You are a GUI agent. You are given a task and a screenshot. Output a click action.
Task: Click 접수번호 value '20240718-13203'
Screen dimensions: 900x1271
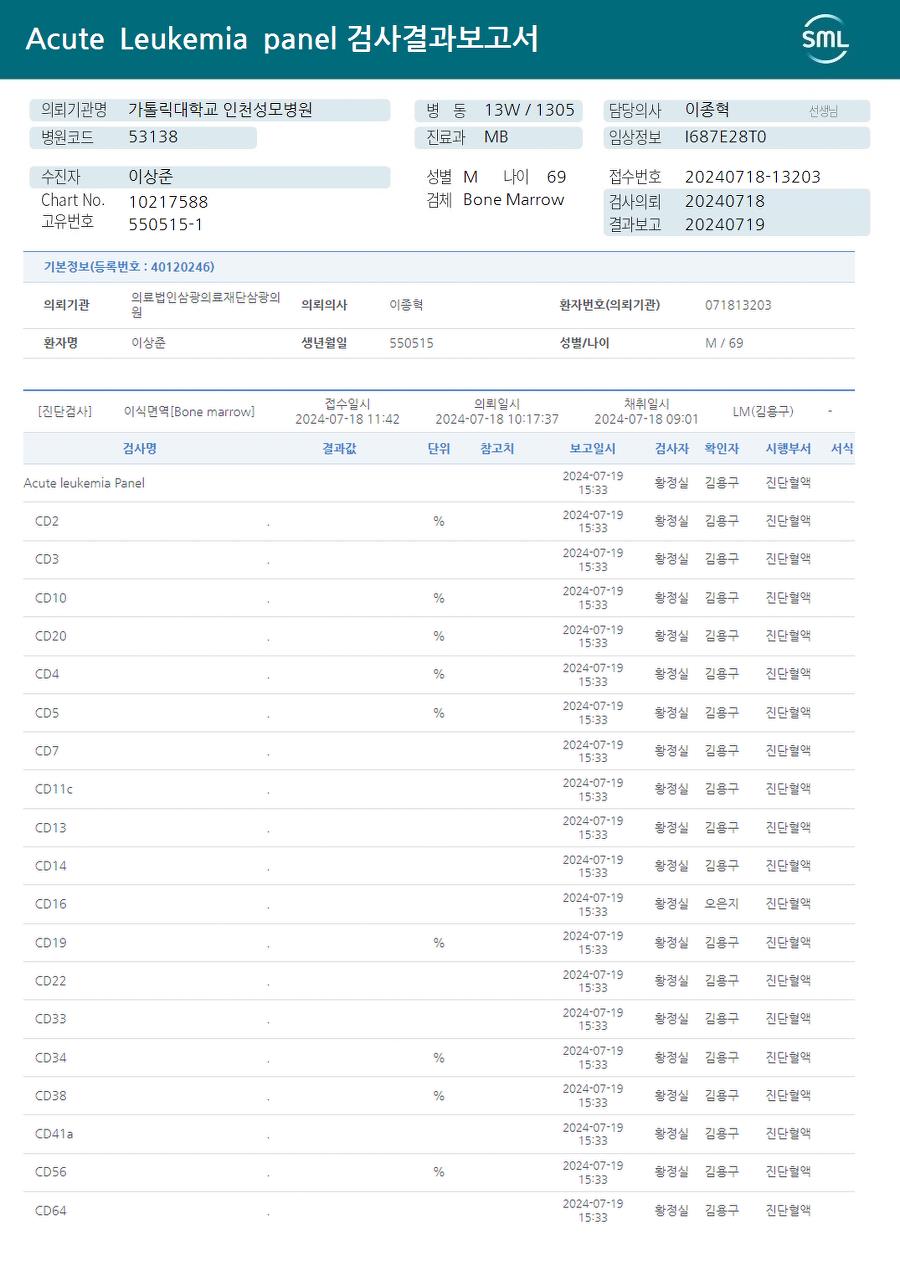click(752, 177)
